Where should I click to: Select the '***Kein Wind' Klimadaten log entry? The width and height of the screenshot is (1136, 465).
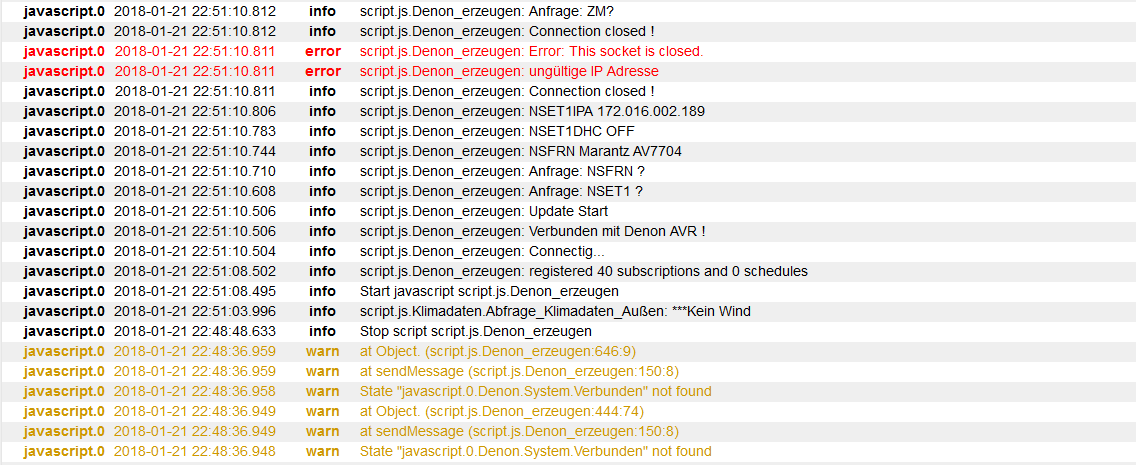[555, 311]
